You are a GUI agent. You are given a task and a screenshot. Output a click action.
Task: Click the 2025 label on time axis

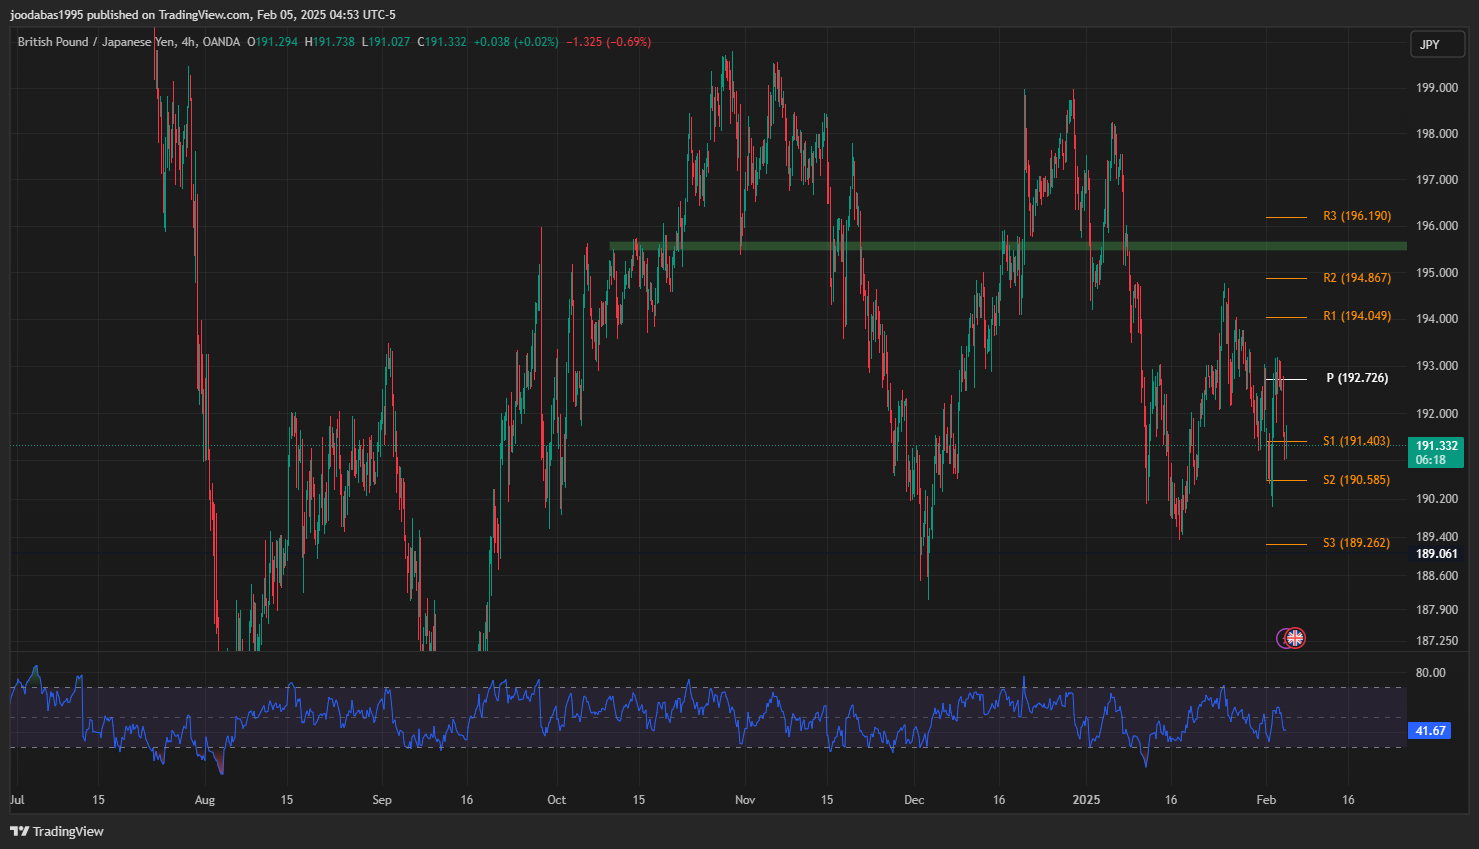[x=1086, y=800]
